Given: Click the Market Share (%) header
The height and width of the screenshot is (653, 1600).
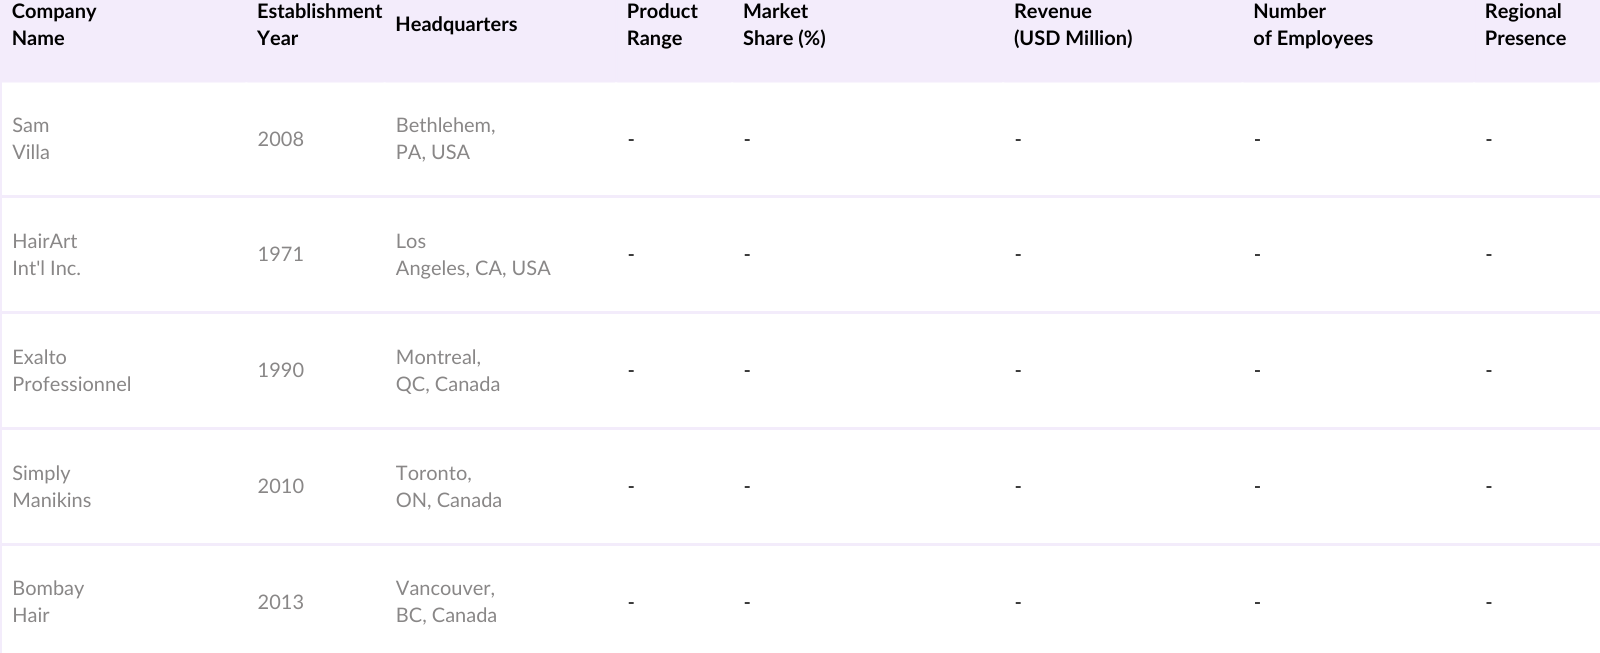Looking at the screenshot, I should (784, 25).
